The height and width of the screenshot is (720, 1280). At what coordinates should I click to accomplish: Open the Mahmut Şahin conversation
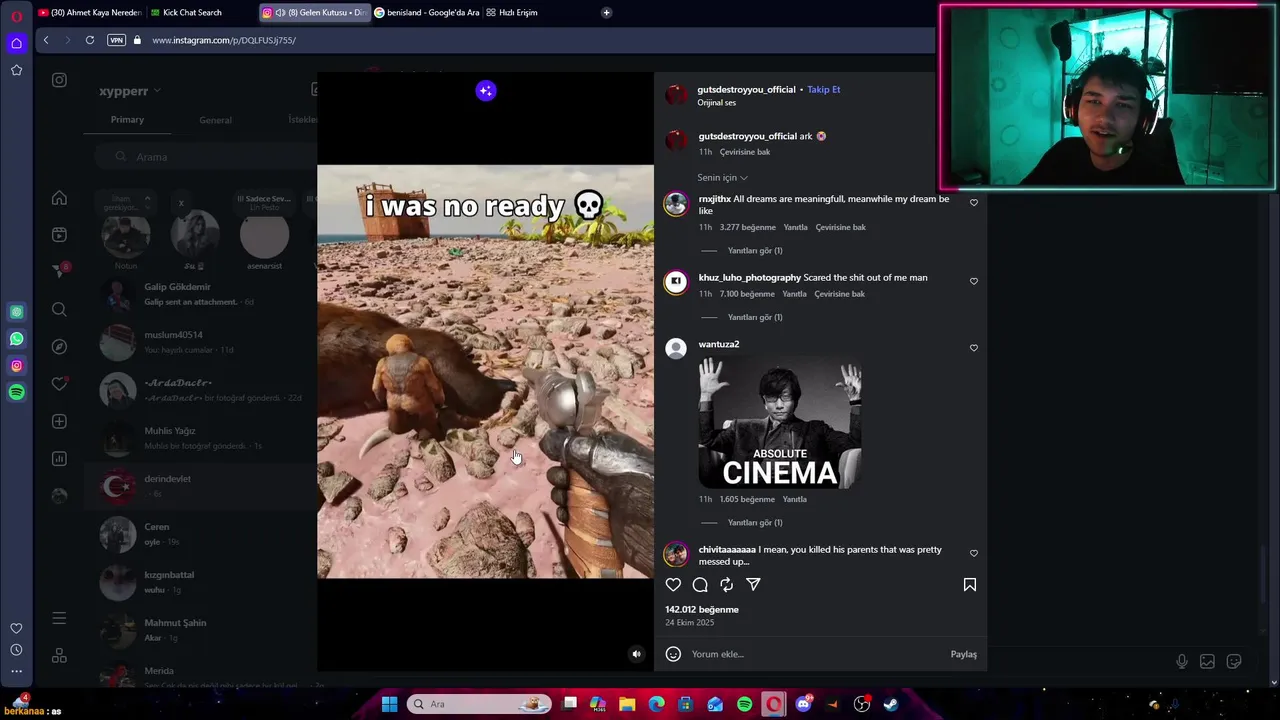click(x=200, y=630)
